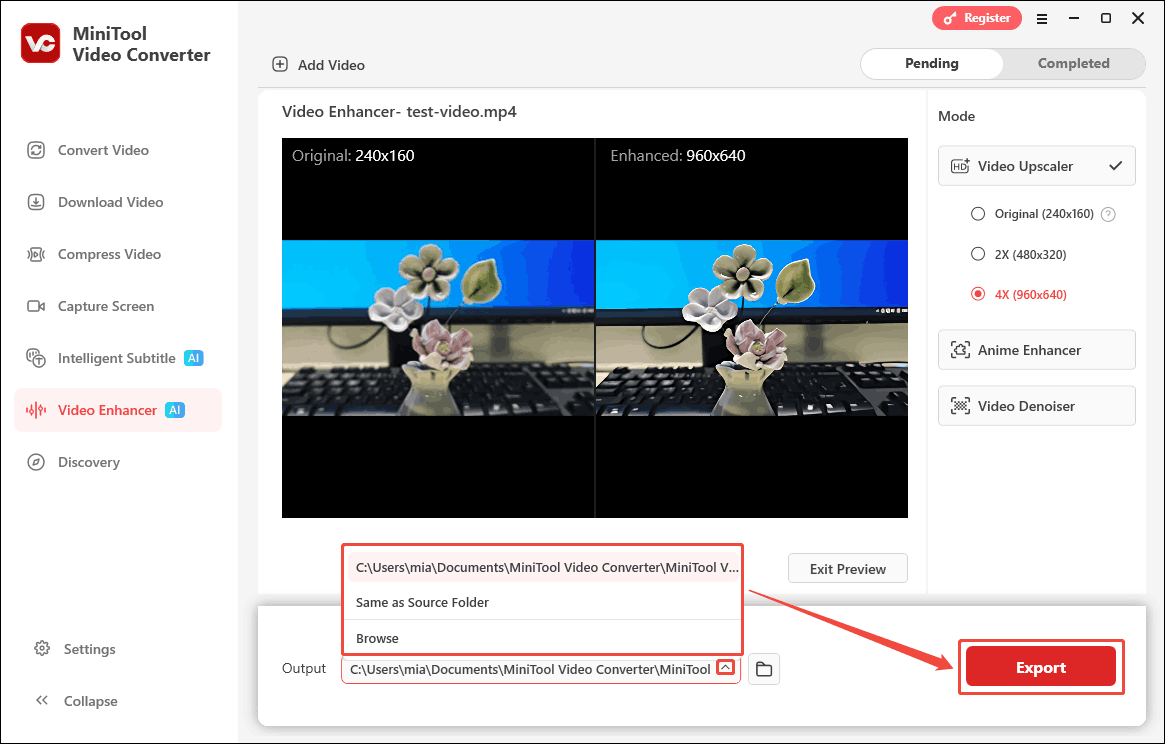Click the Export button
The image size is (1165, 744).
[1041, 666]
